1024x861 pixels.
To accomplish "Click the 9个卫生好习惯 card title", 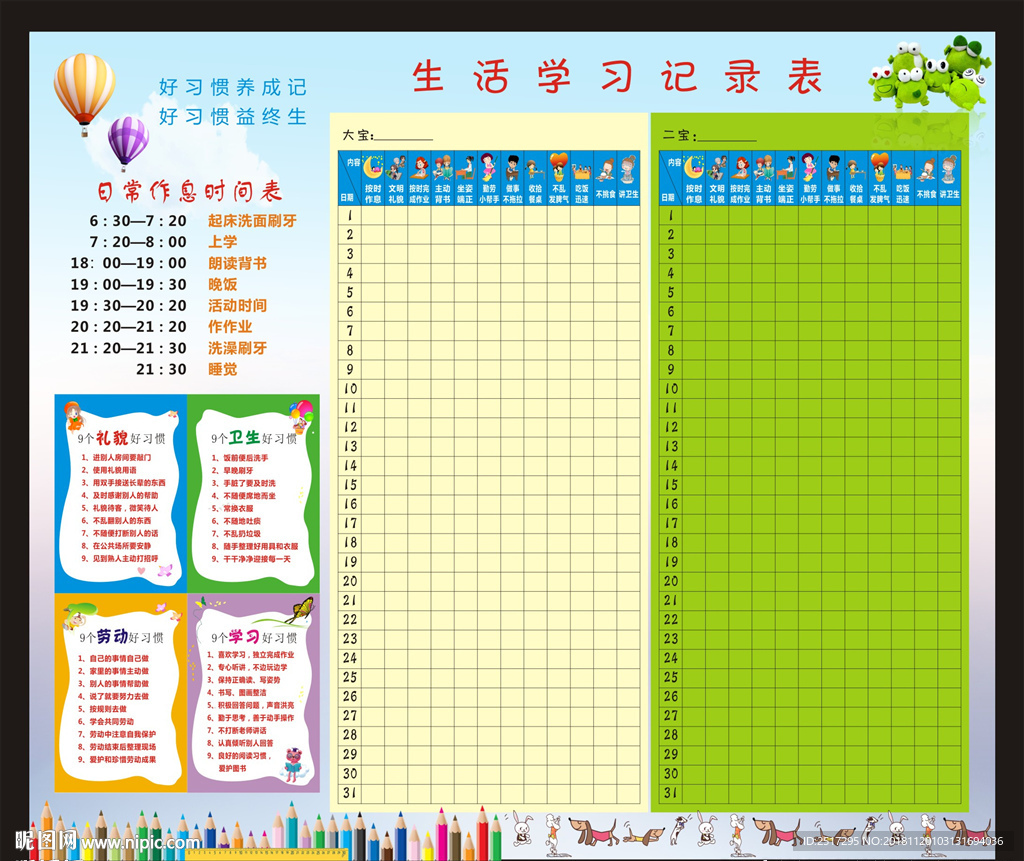I will 253,438.
